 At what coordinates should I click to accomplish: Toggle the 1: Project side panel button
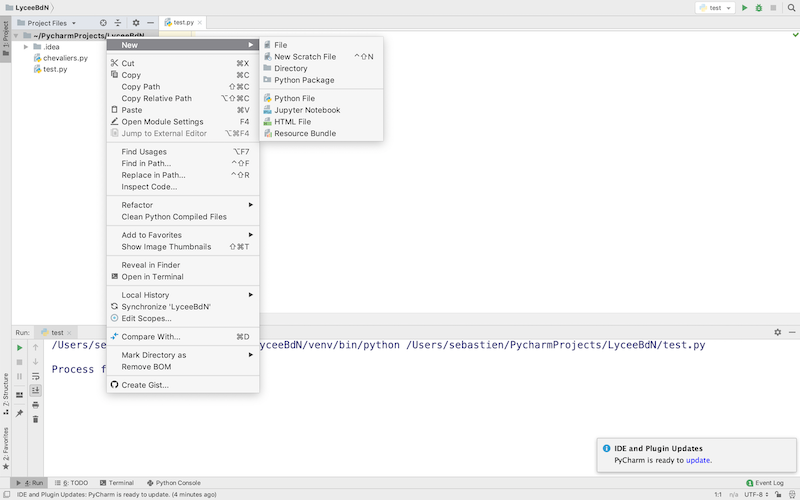pos(6,39)
